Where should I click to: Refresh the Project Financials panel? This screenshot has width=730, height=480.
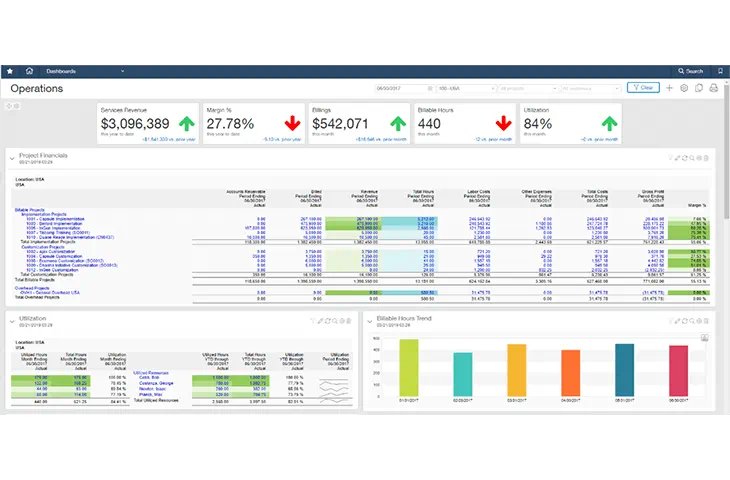click(x=685, y=158)
